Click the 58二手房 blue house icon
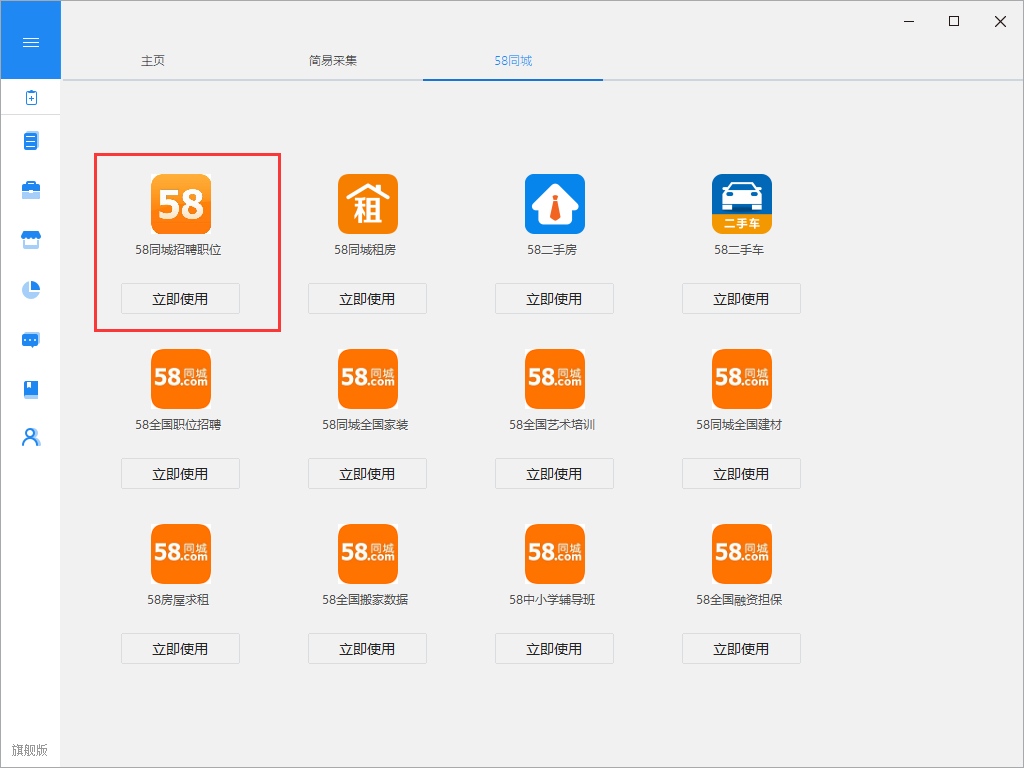This screenshot has width=1024, height=768. [554, 204]
